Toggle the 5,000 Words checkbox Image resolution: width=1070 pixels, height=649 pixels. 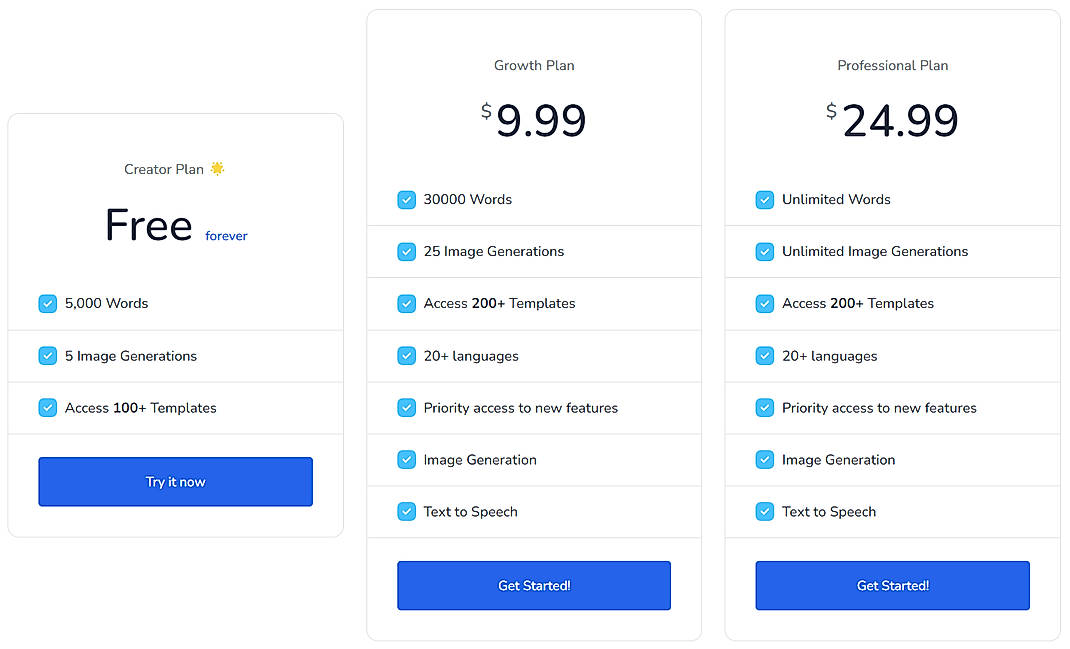tap(47, 303)
